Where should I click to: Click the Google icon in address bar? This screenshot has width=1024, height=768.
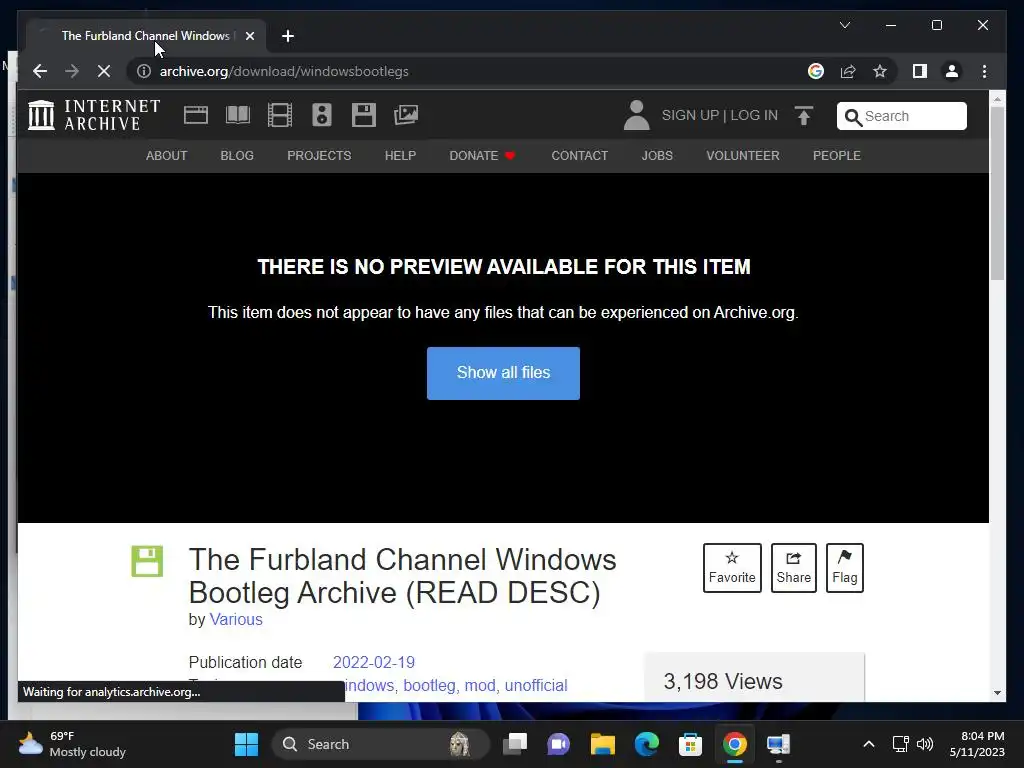point(816,71)
